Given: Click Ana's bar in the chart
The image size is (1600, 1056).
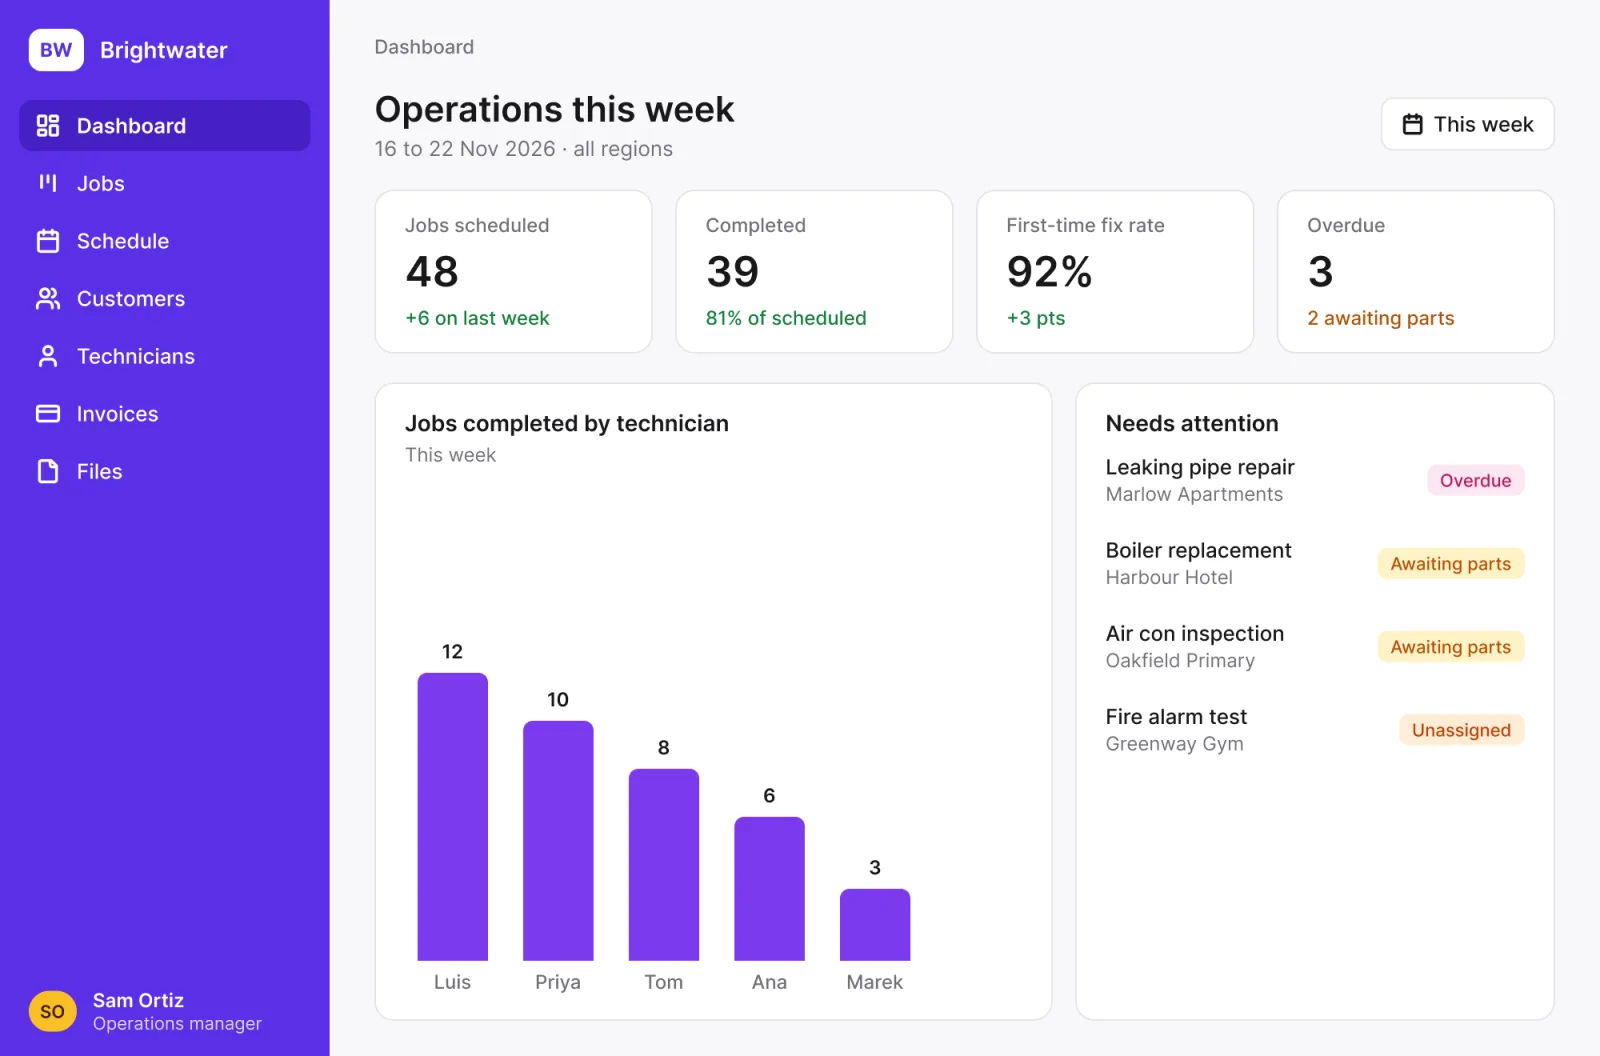Looking at the screenshot, I should 769,889.
